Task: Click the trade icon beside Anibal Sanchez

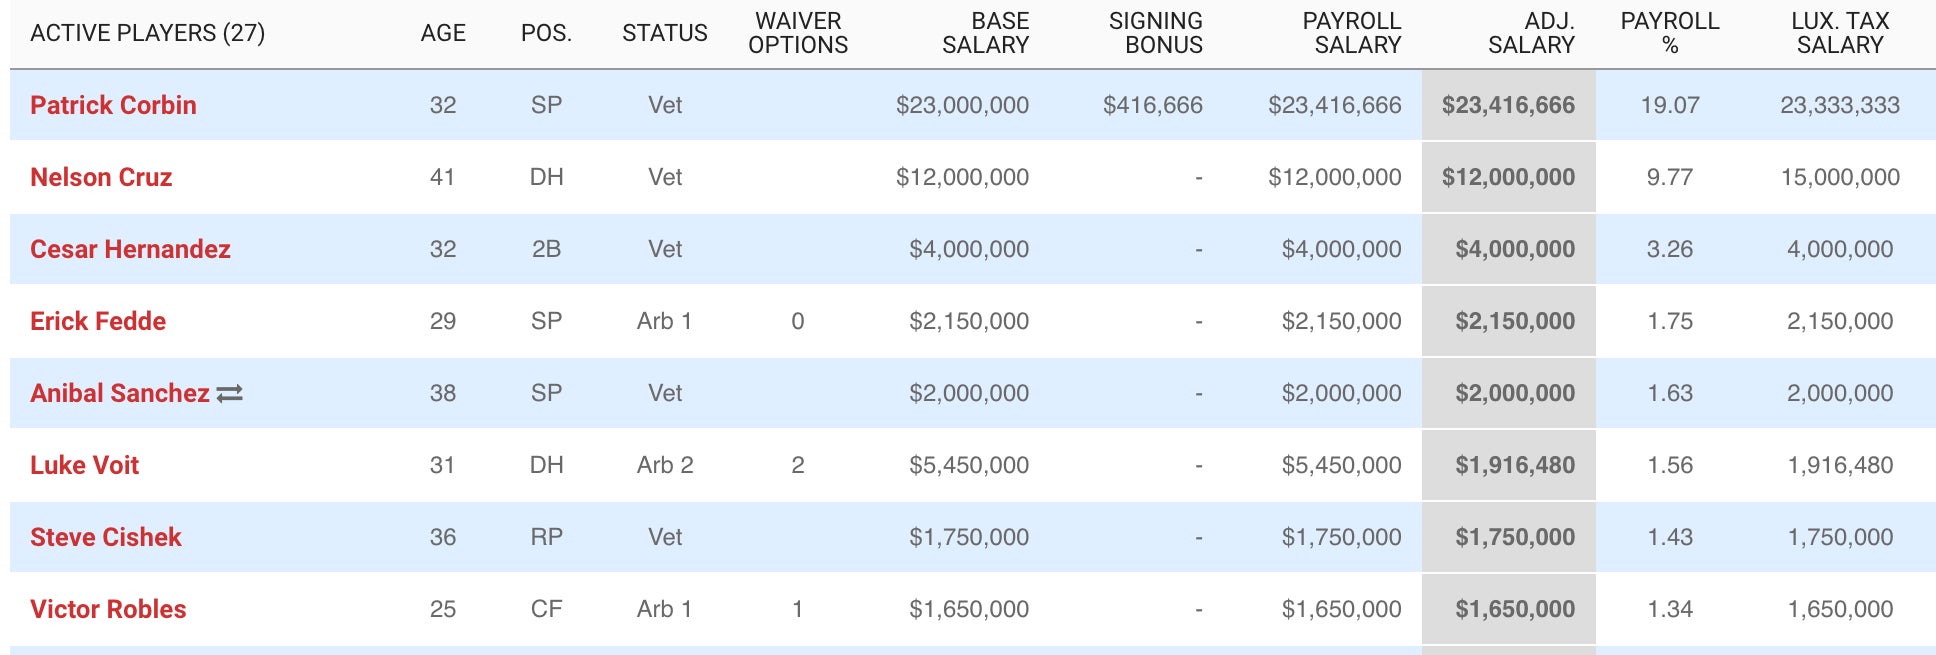Action: click(230, 394)
